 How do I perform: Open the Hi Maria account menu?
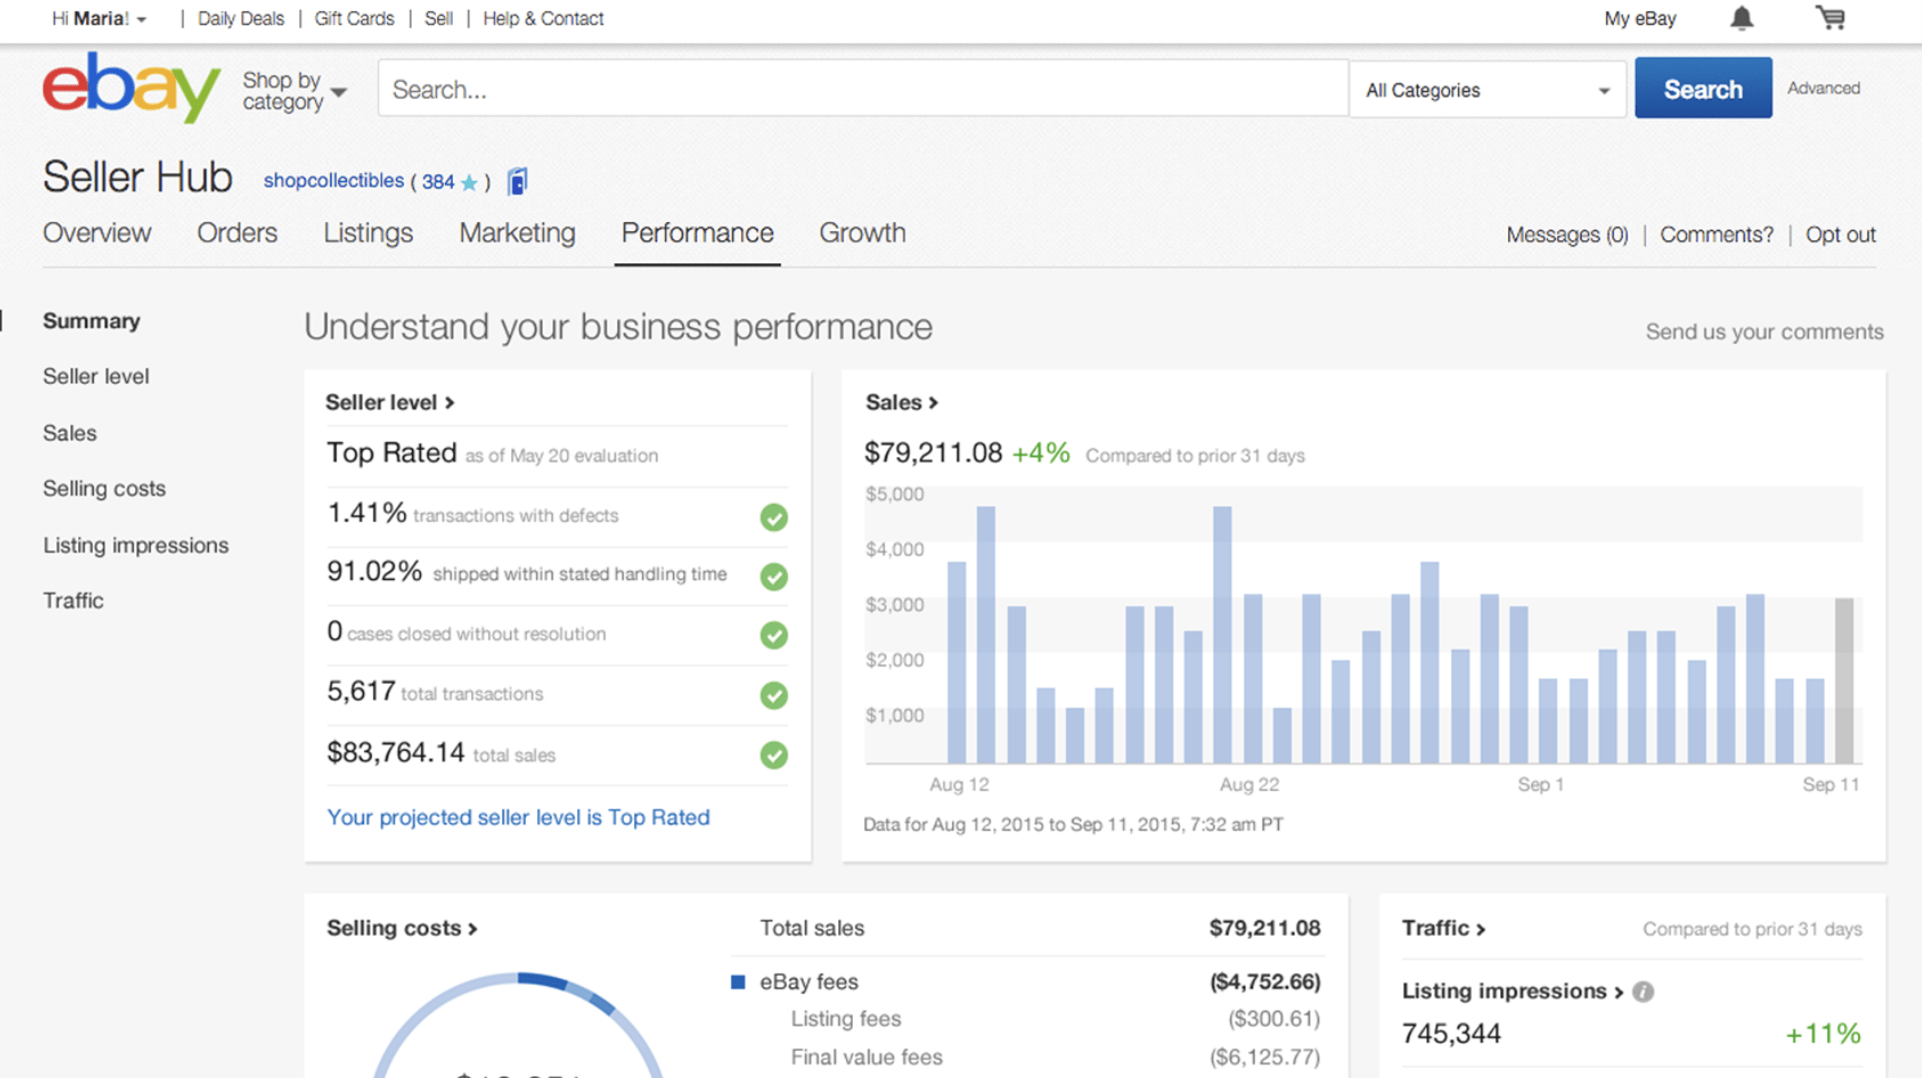pyautogui.click(x=99, y=18)
